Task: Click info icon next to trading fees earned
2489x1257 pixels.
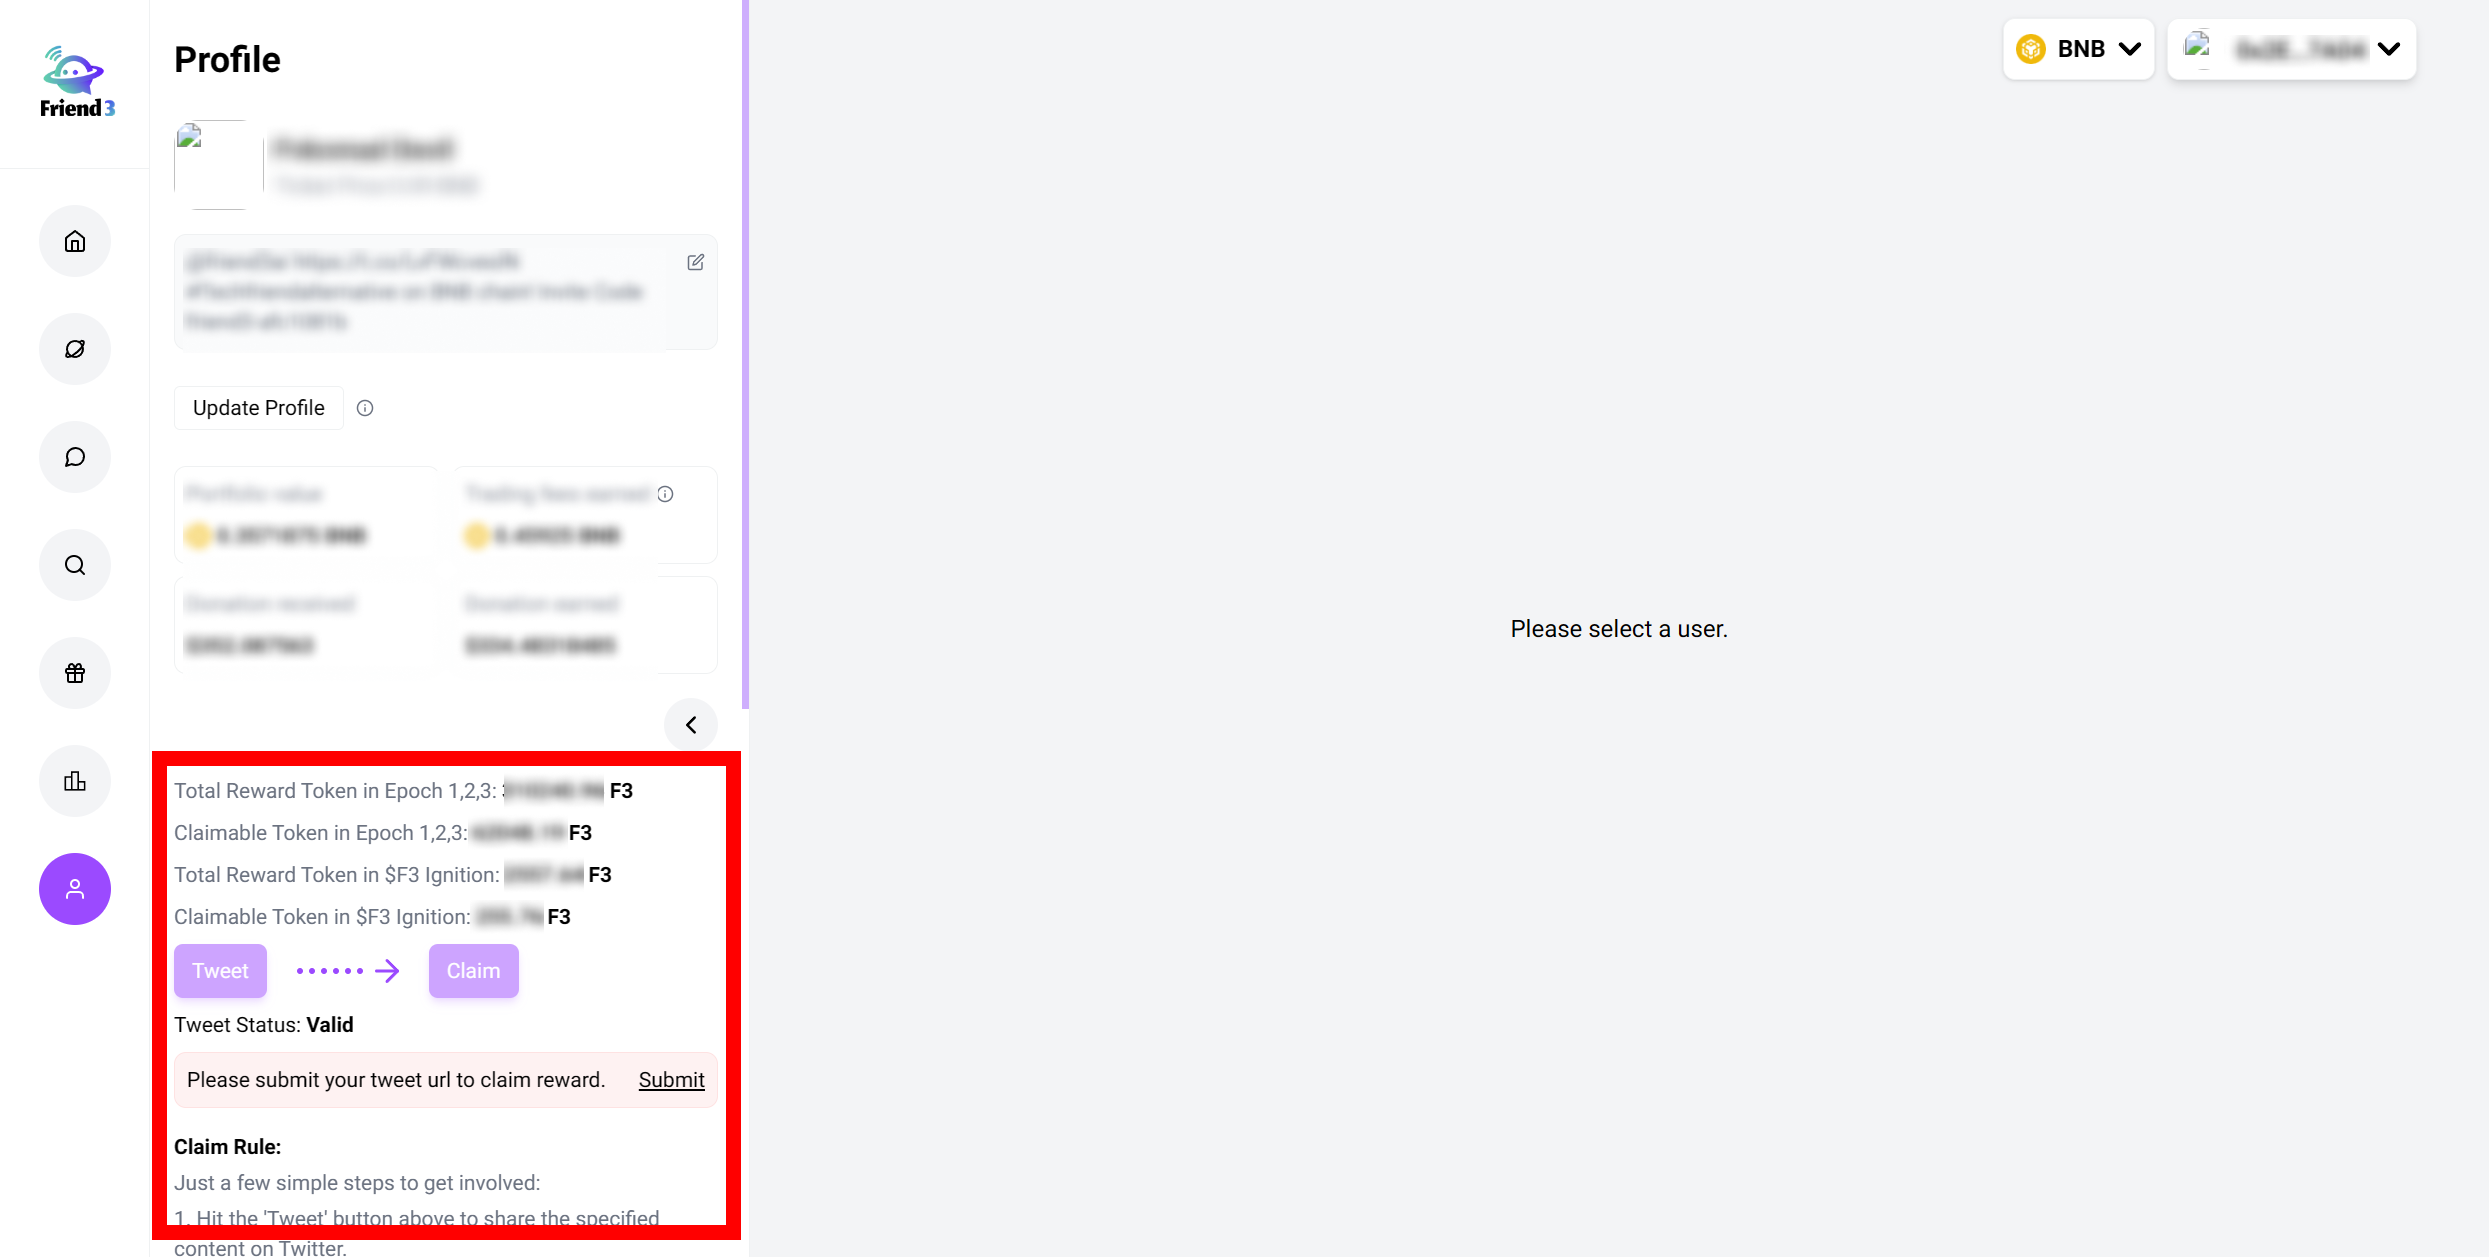Action: (666, 494)
